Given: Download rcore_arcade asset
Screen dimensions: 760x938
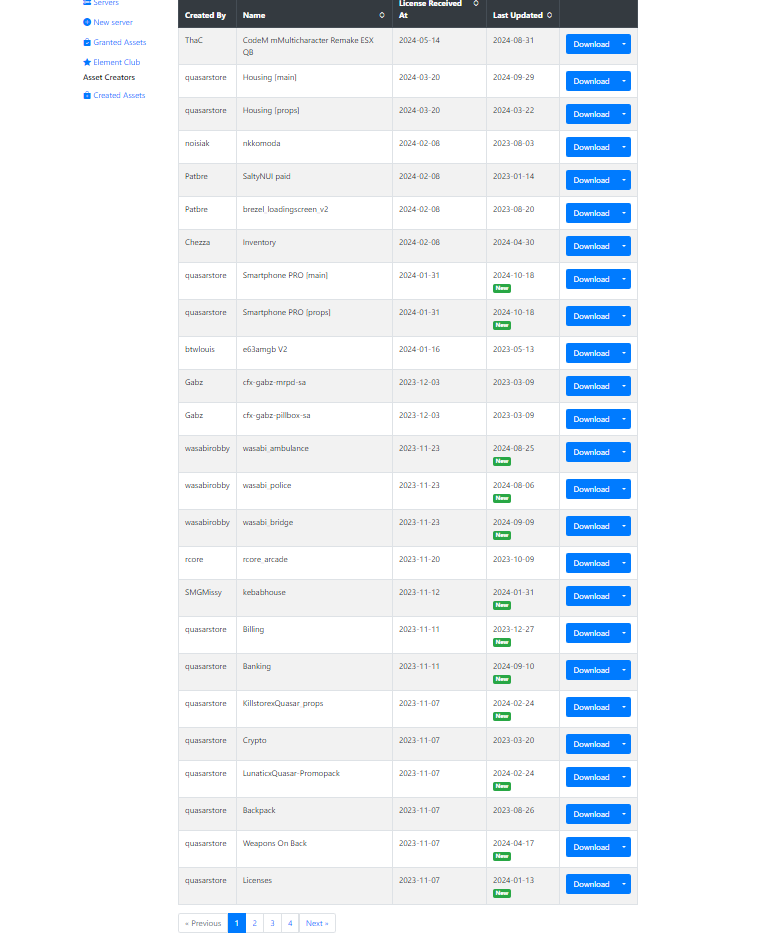Looking at the screenshot, I should (591, 564).
